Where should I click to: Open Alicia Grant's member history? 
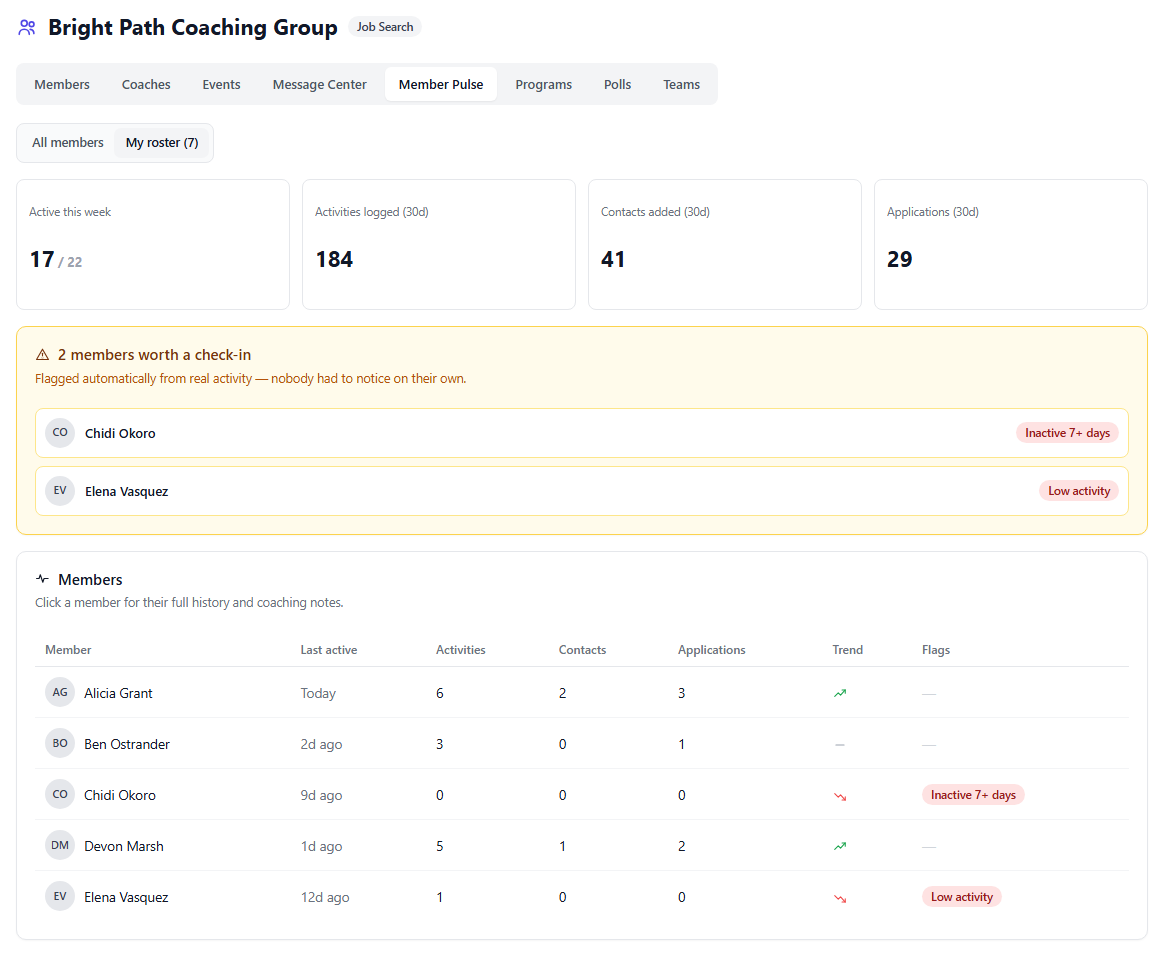(x=582, y=692)
